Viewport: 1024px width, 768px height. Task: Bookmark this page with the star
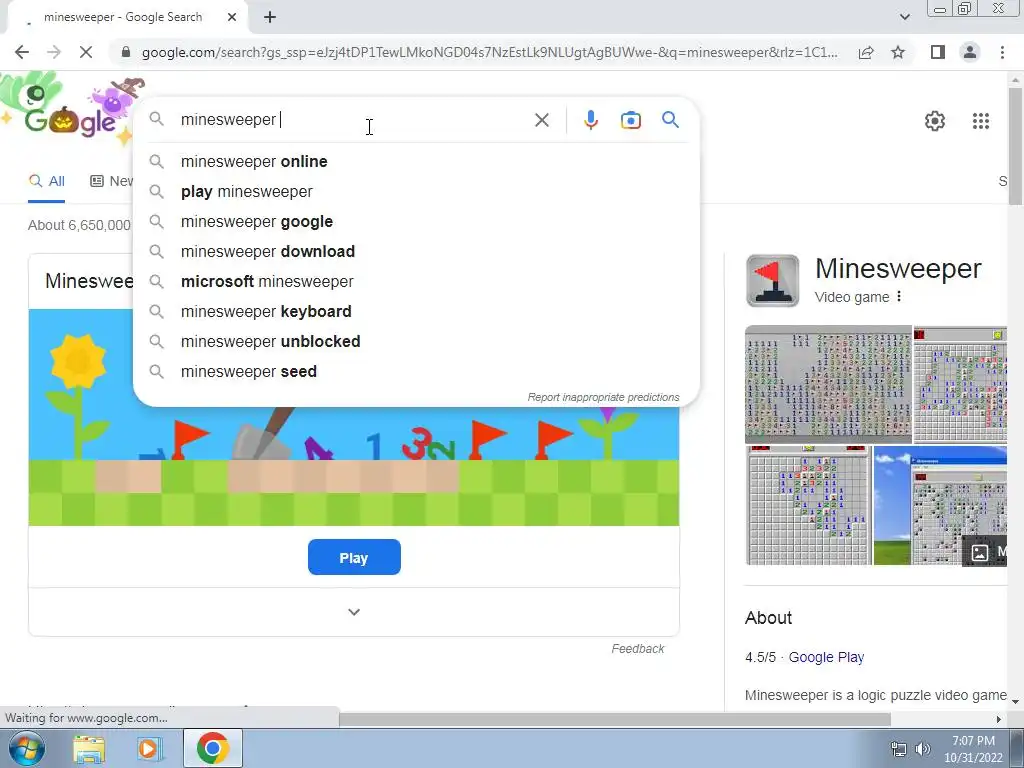tap(898, 52)
